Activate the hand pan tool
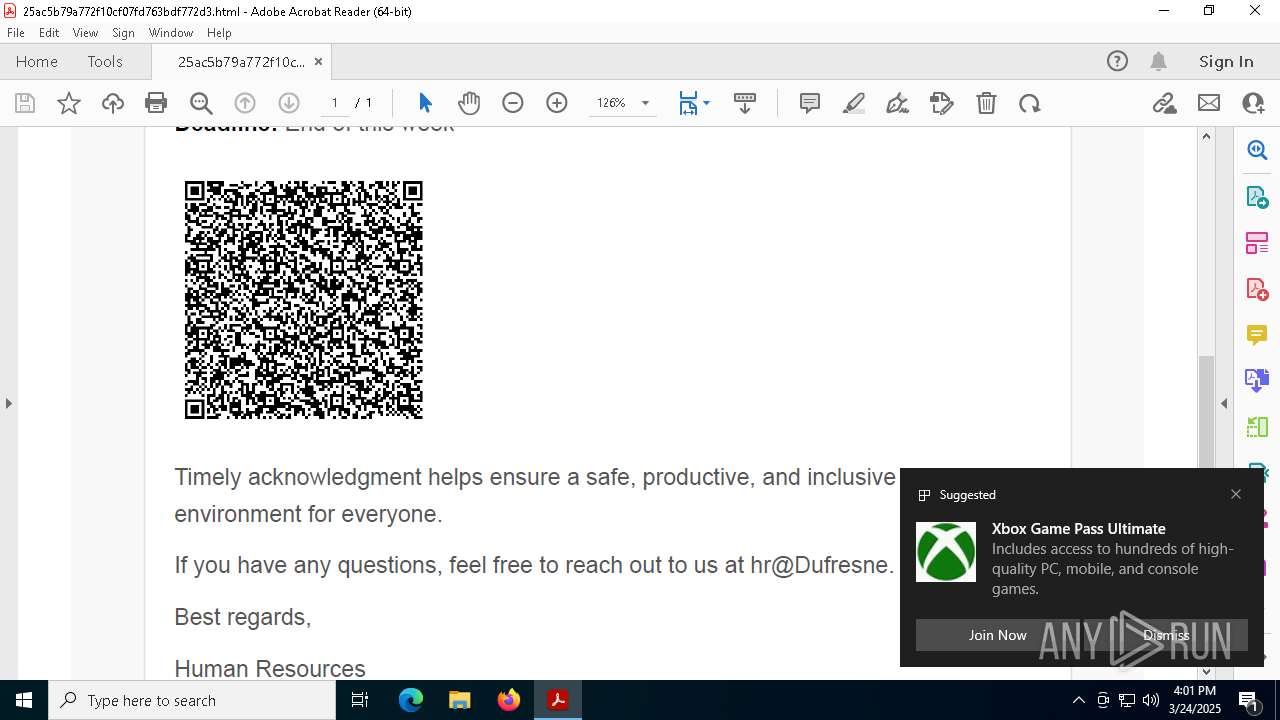 [x=469, y=103]
